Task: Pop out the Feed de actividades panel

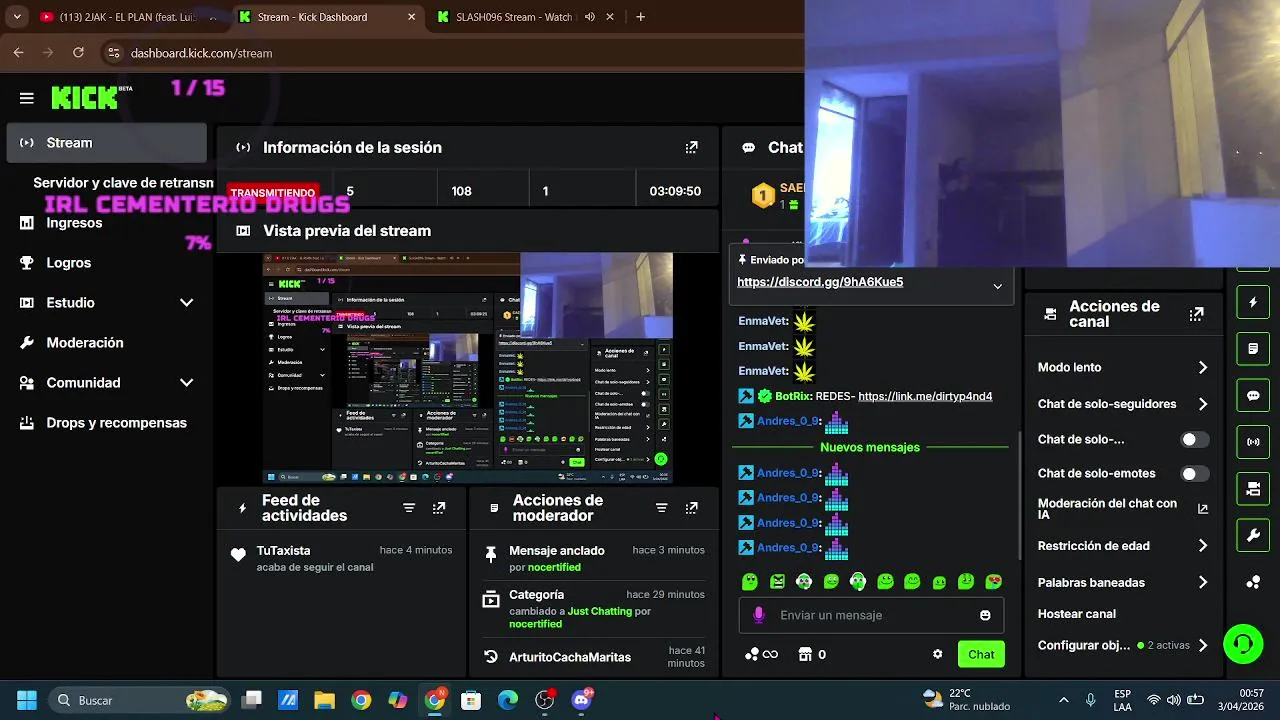Action: [x=439, y=508]
